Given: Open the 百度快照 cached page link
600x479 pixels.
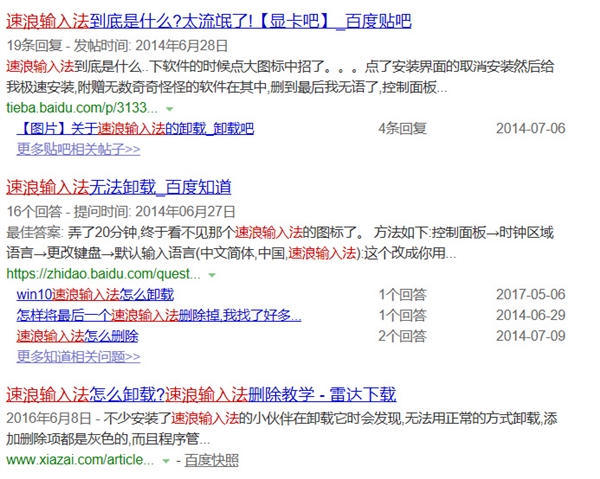Looking at the screenshot, I should 212,460.
